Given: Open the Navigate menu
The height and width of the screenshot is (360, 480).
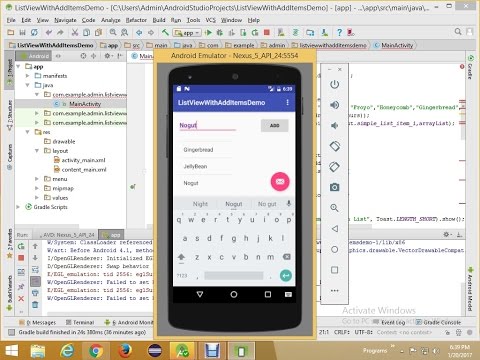Looking at the screenshot, I should [65, 20].
